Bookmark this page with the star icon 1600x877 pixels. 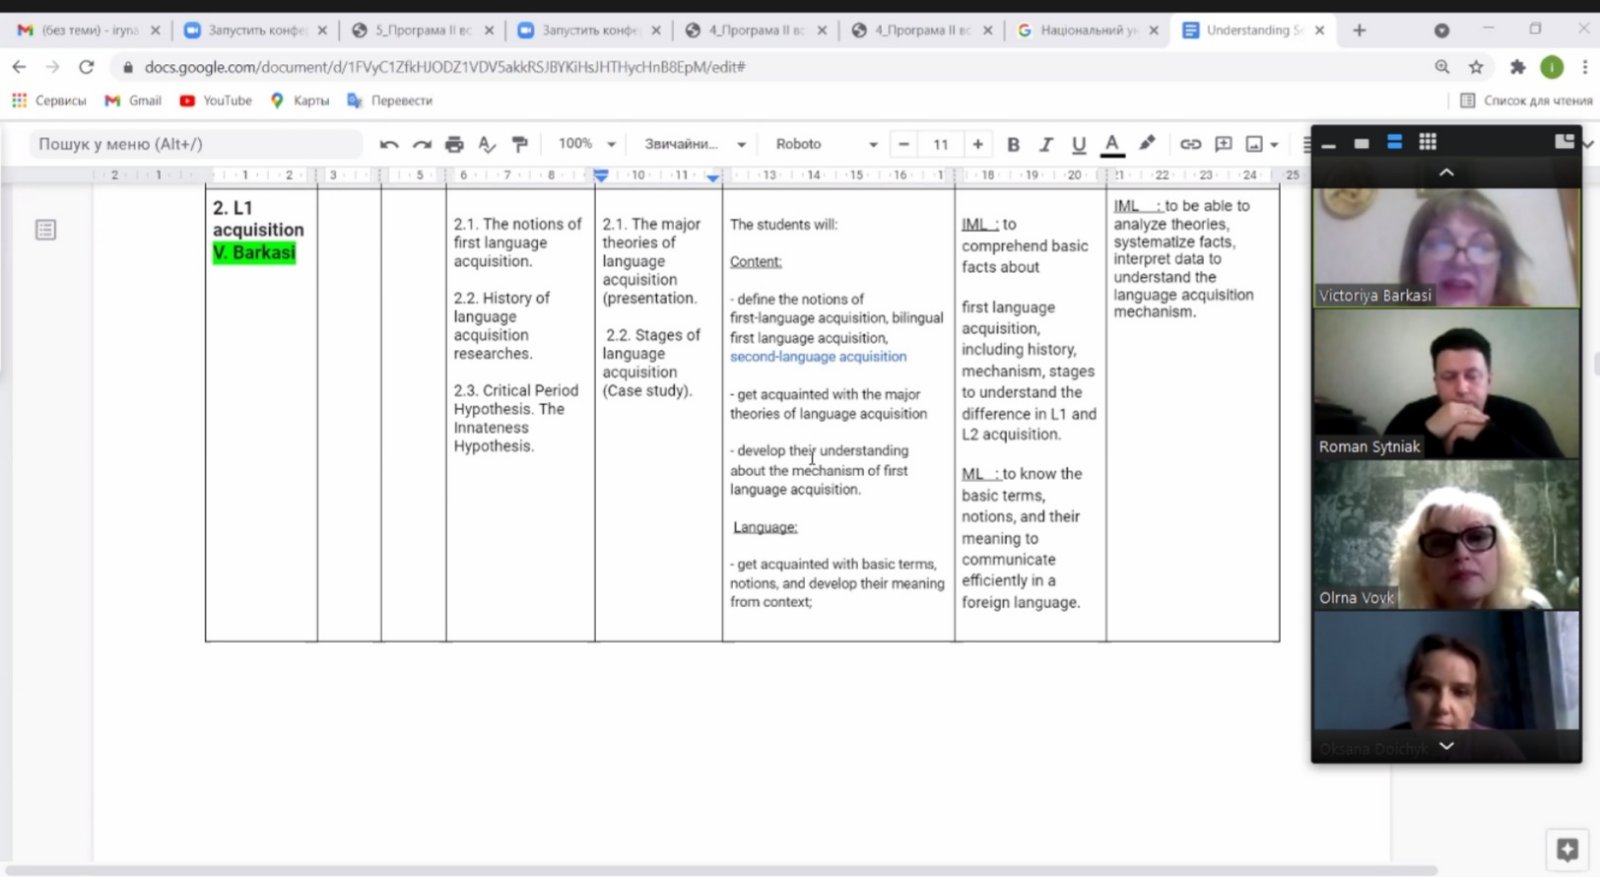tap(1476, 67)
